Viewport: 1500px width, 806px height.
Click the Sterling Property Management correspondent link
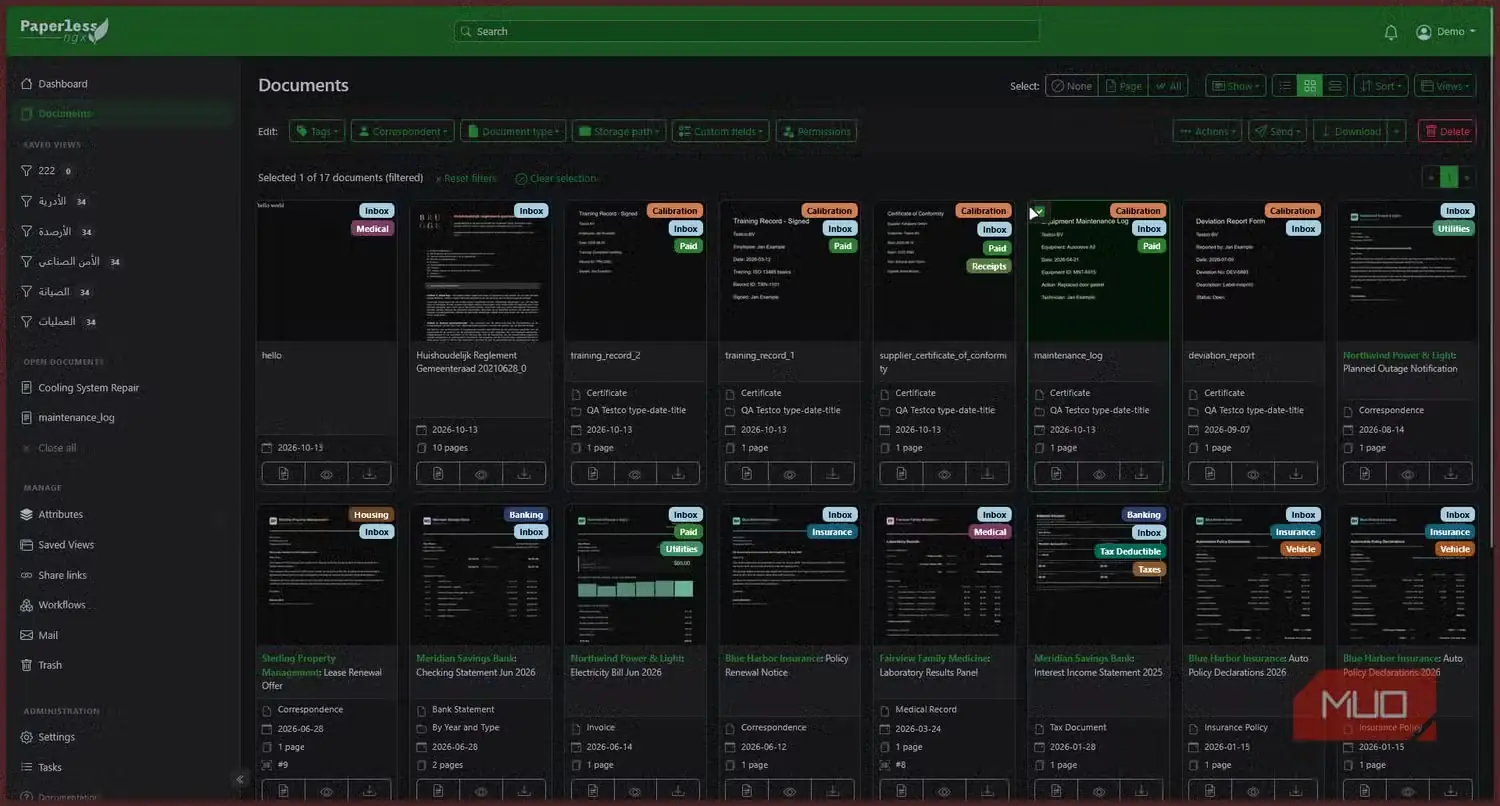click(x=299, y=665)
